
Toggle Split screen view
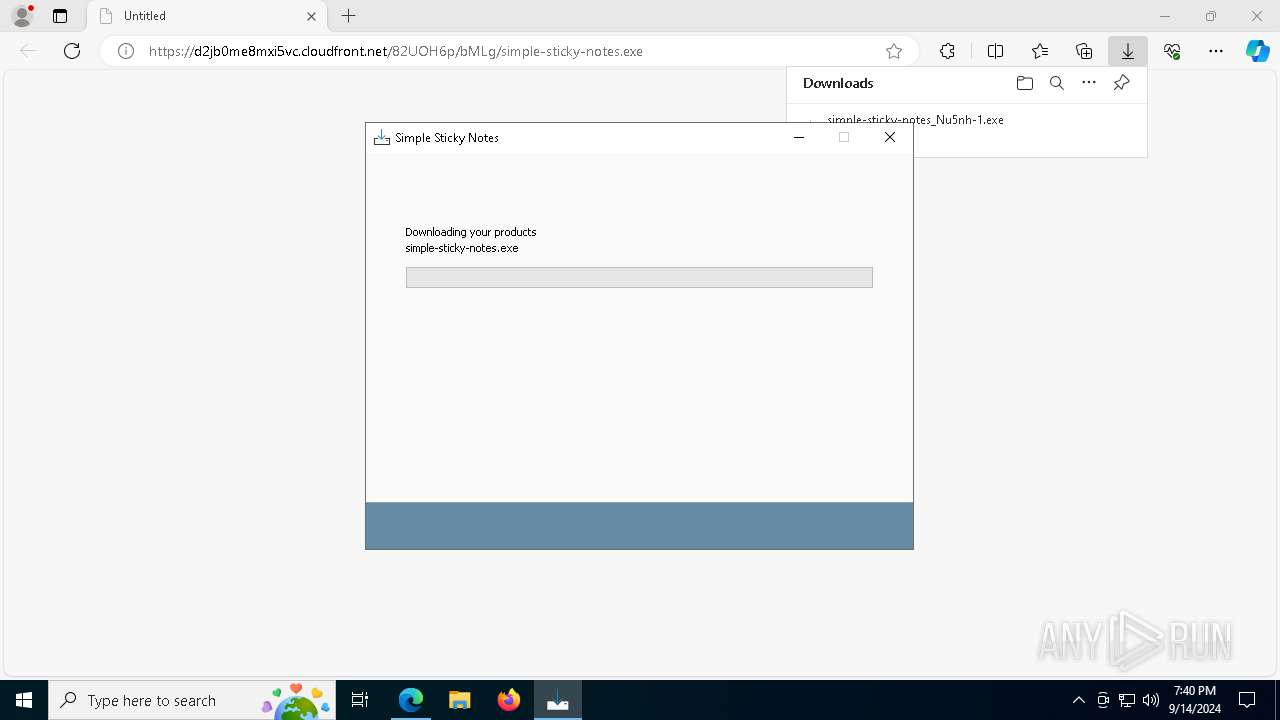(995, 51)
